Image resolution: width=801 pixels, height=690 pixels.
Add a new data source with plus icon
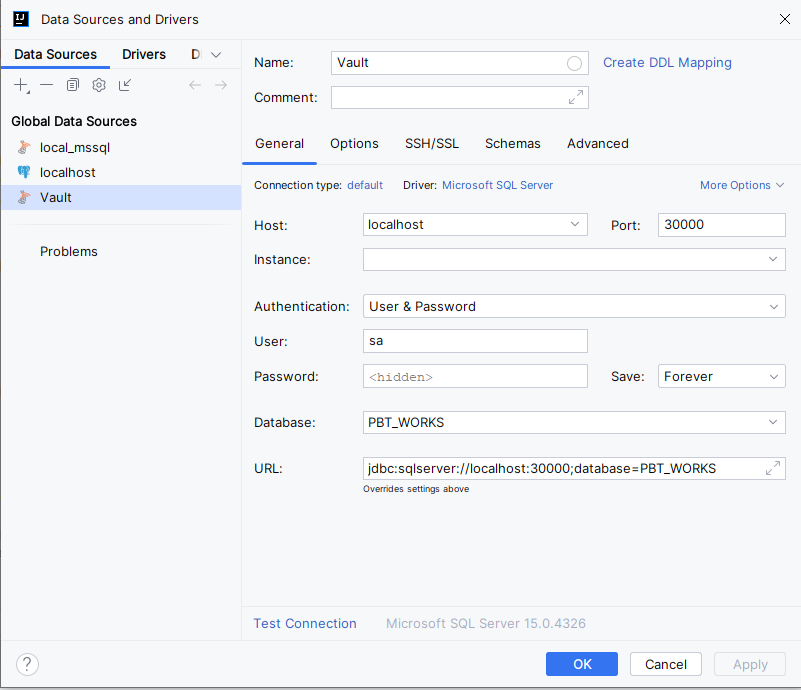(21, 85)
